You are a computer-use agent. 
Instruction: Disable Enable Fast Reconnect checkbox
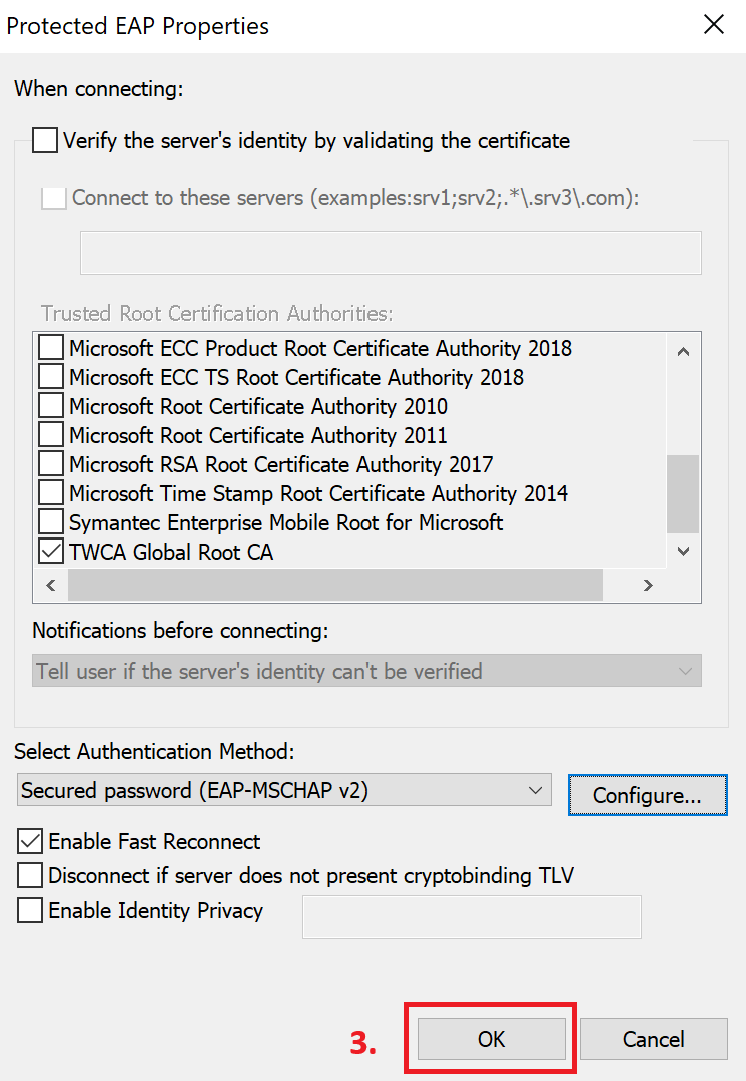coord(31,841)
